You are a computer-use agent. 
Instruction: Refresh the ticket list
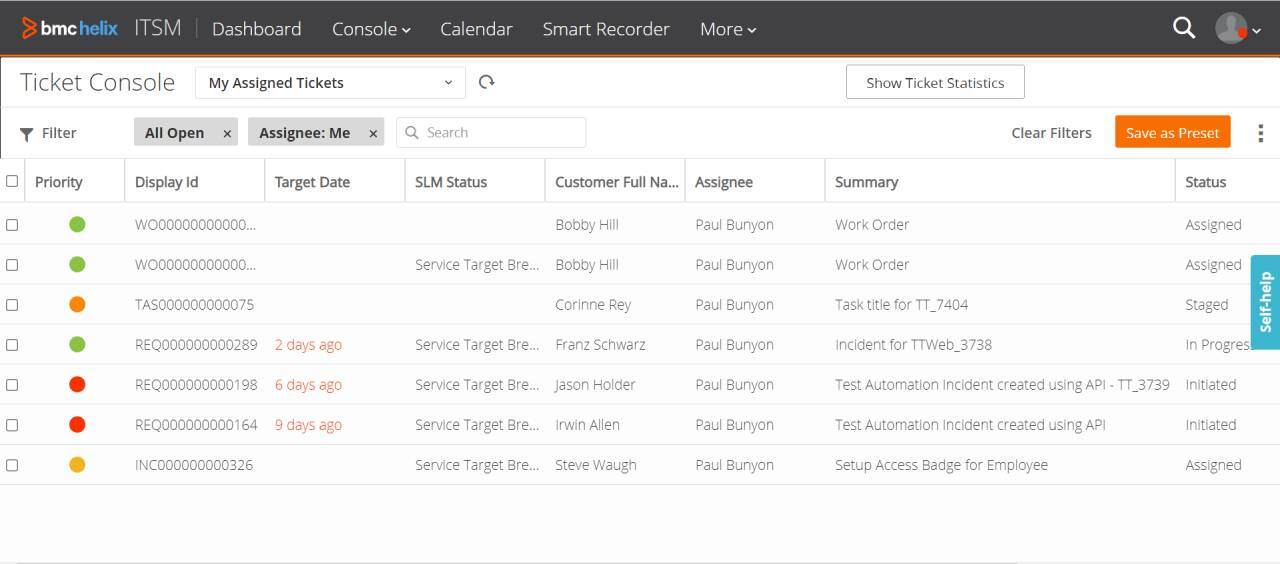[487, 82]
